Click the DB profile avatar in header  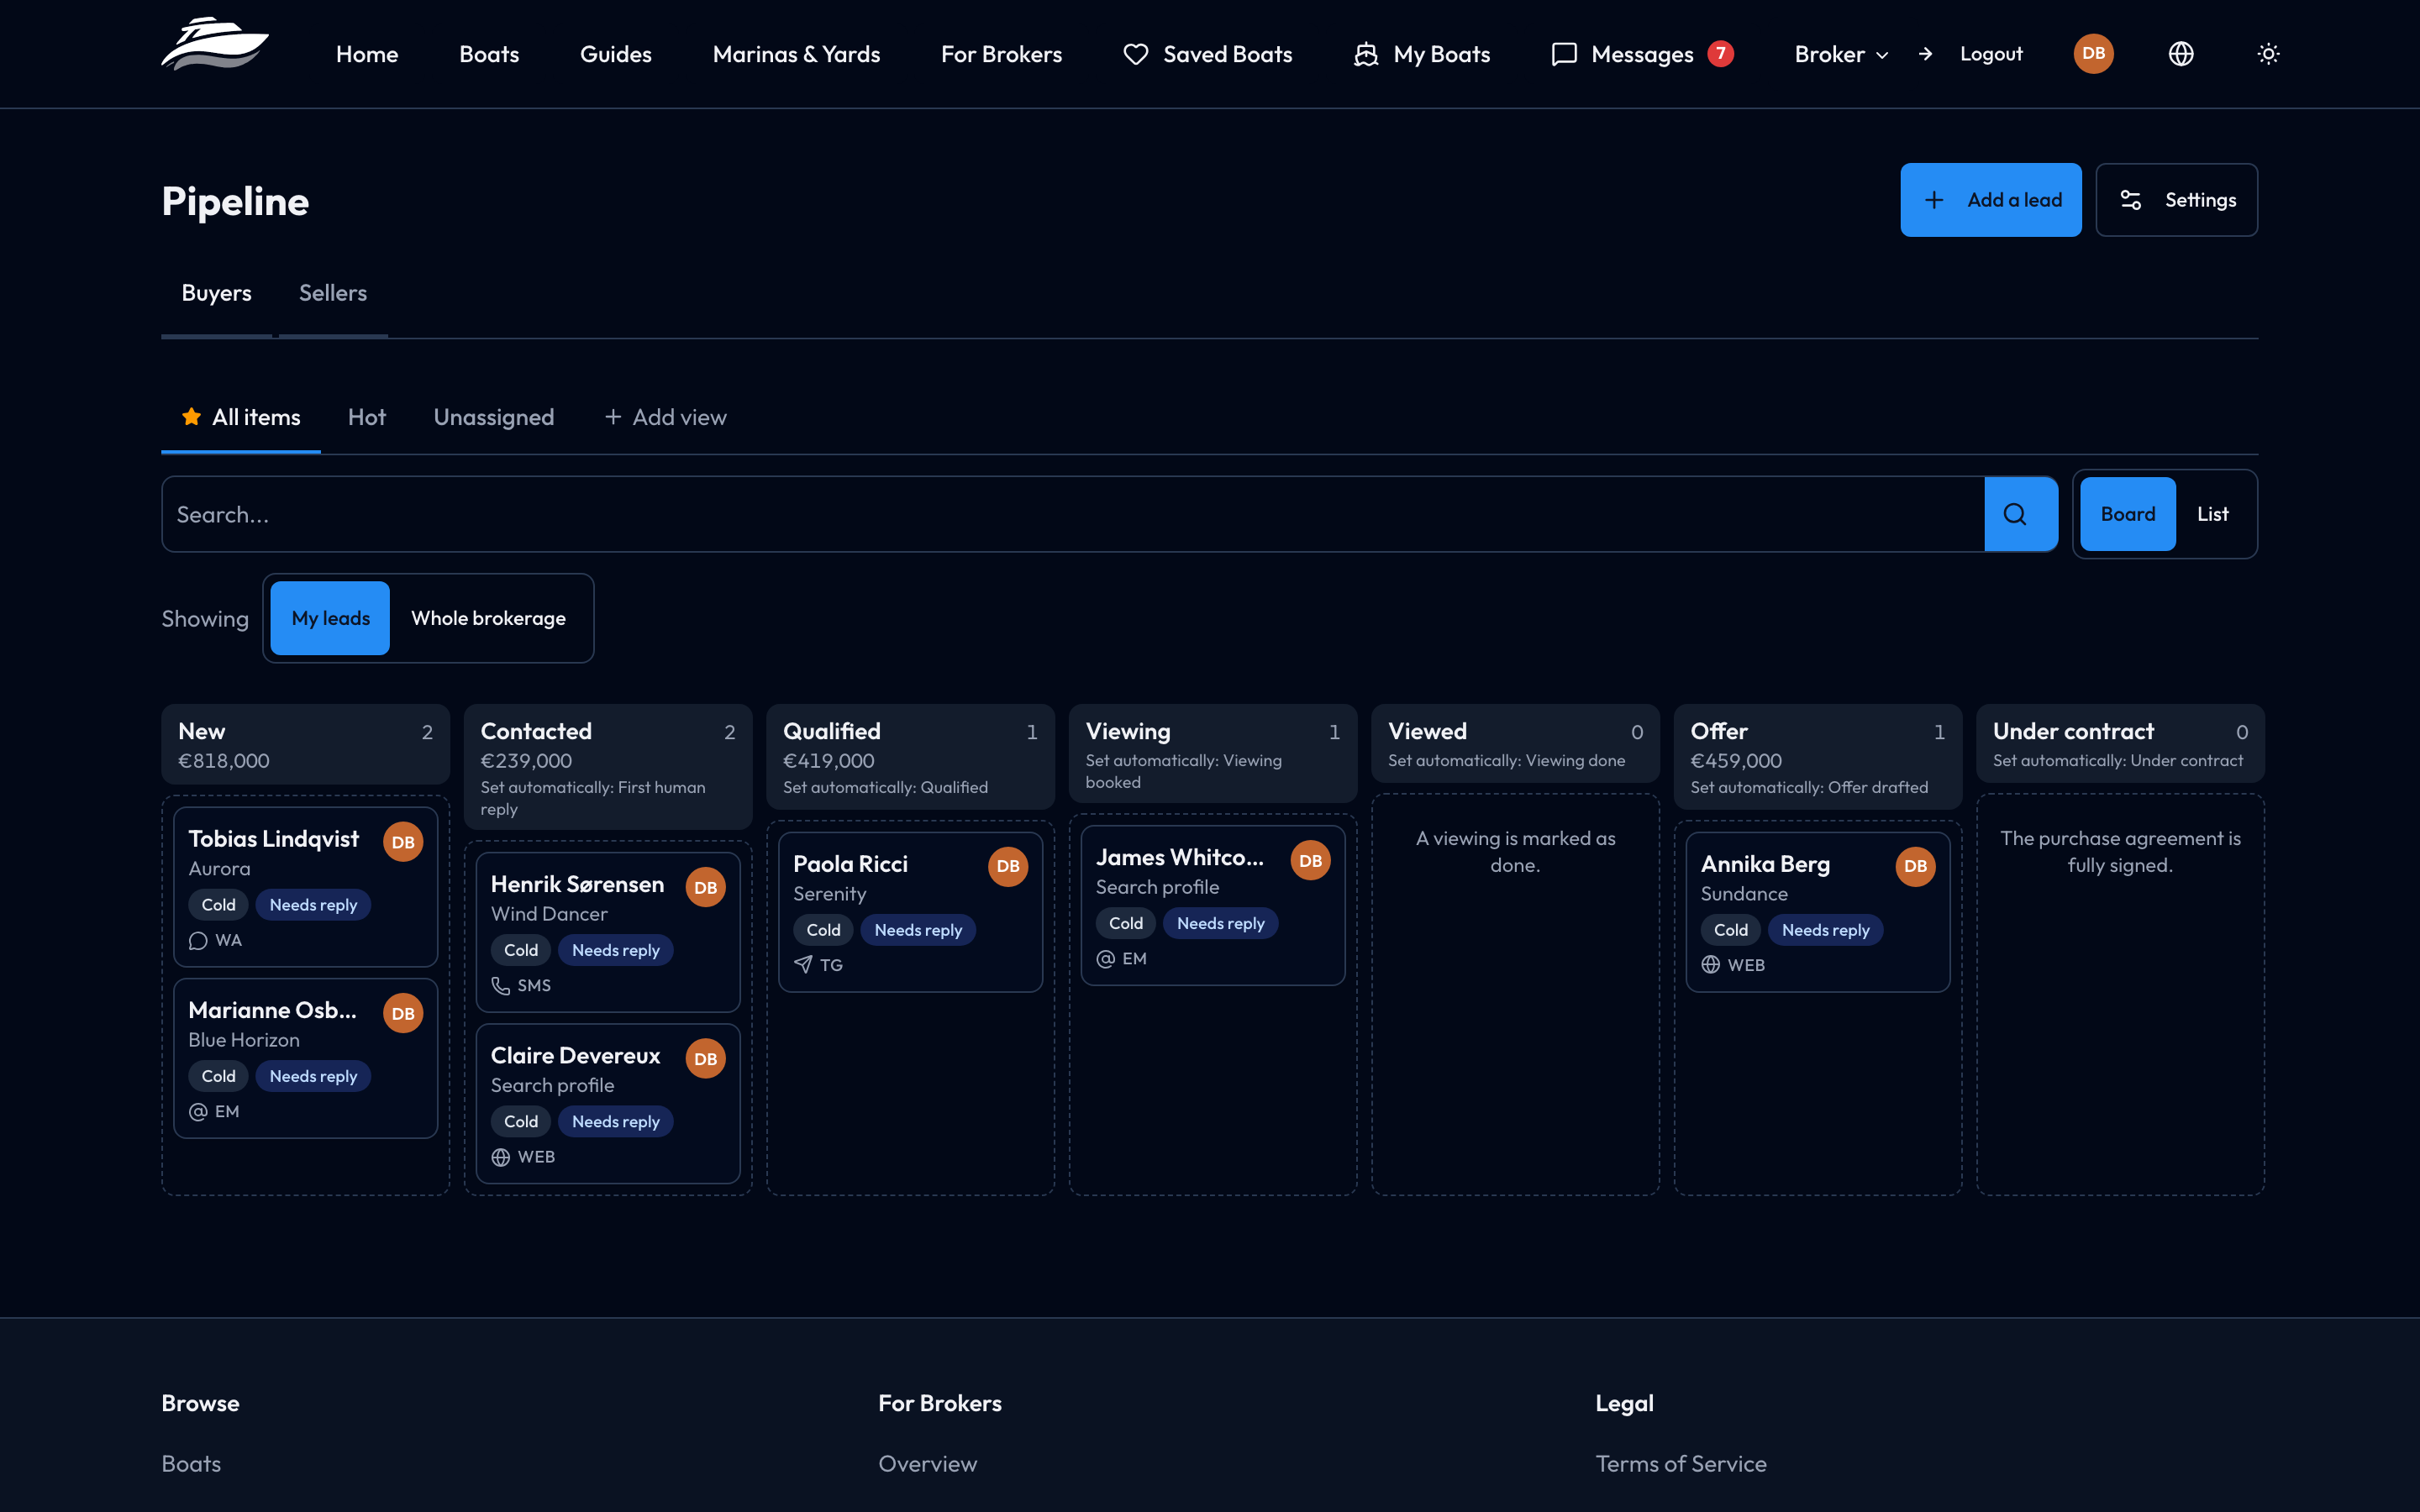tap(2093, 54)
